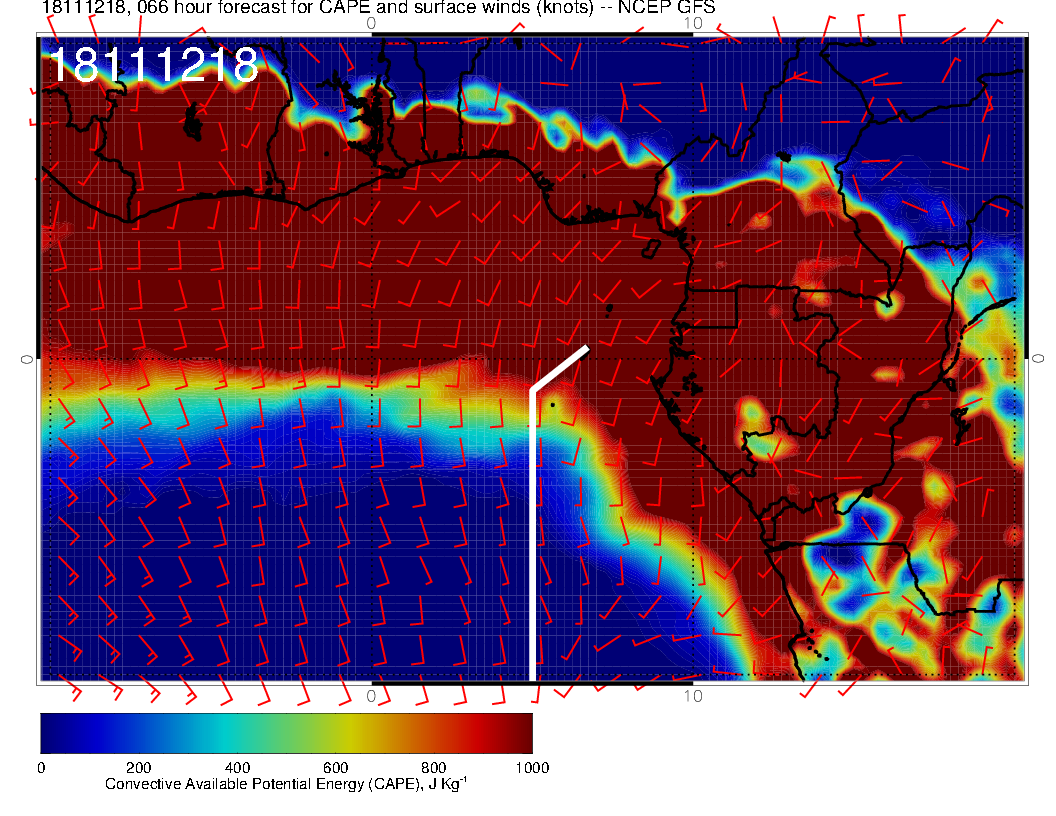Click the 200 tick label on colorbar
This screenshot has height=816, width=1056.
pyautogui.click(x=138, y=768)
